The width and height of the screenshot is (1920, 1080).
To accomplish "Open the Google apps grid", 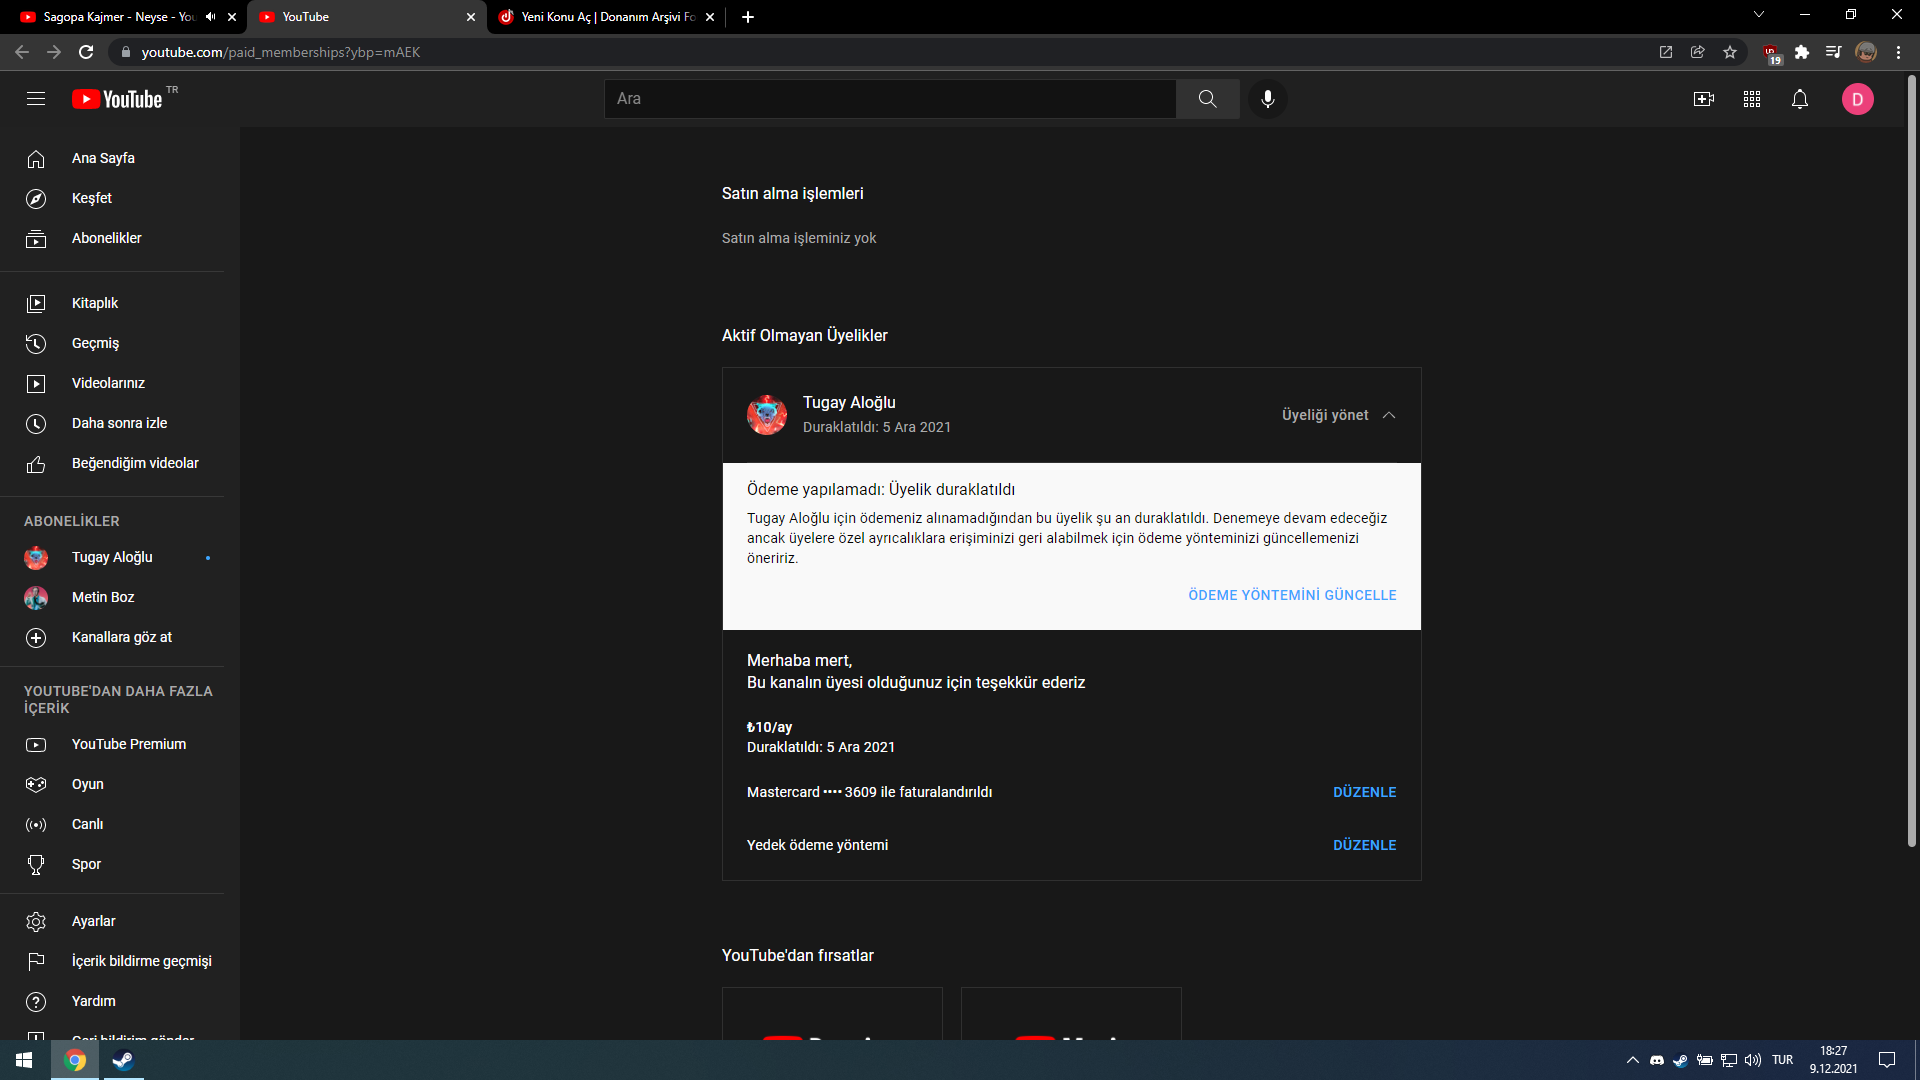I will click(x=1752, y=99).
